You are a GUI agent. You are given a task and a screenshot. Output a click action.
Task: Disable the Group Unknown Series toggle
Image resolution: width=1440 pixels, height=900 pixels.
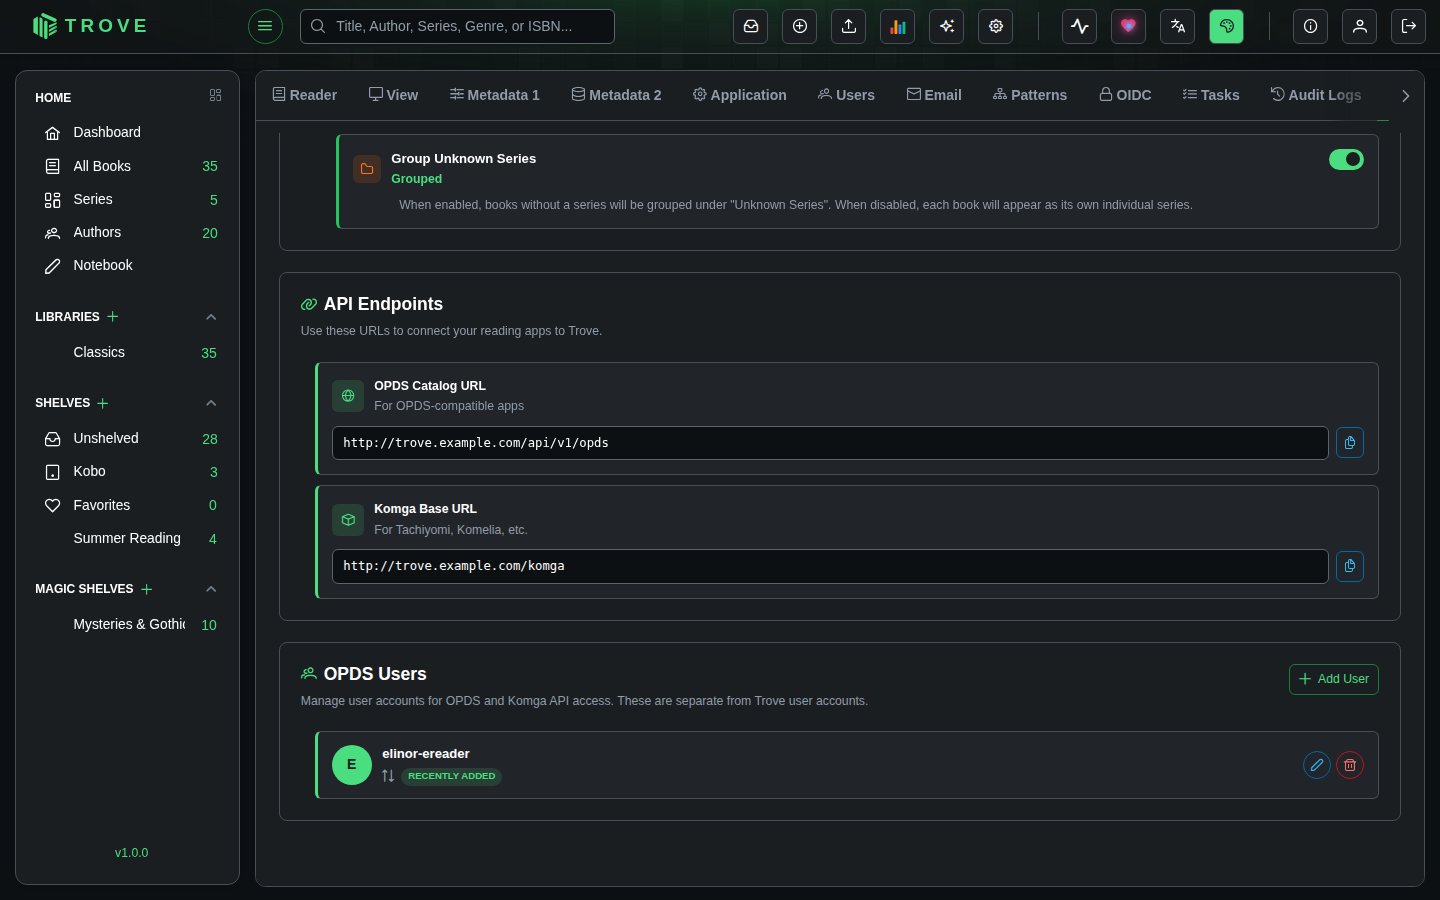(1346, 159)
